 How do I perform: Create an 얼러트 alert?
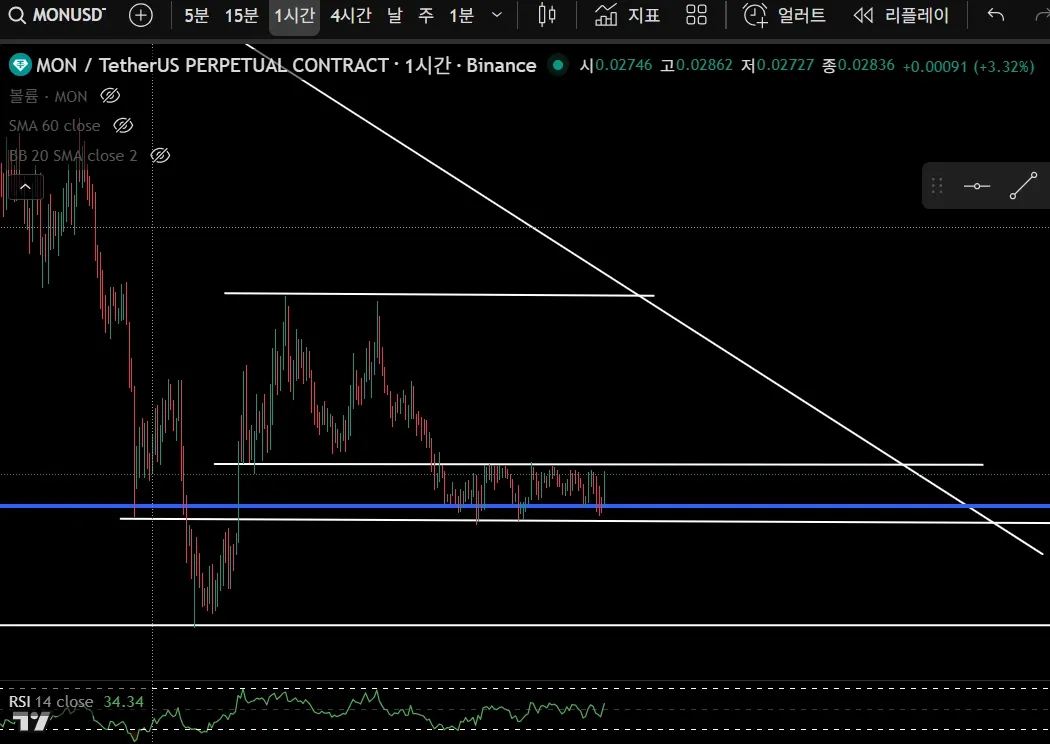784,15
